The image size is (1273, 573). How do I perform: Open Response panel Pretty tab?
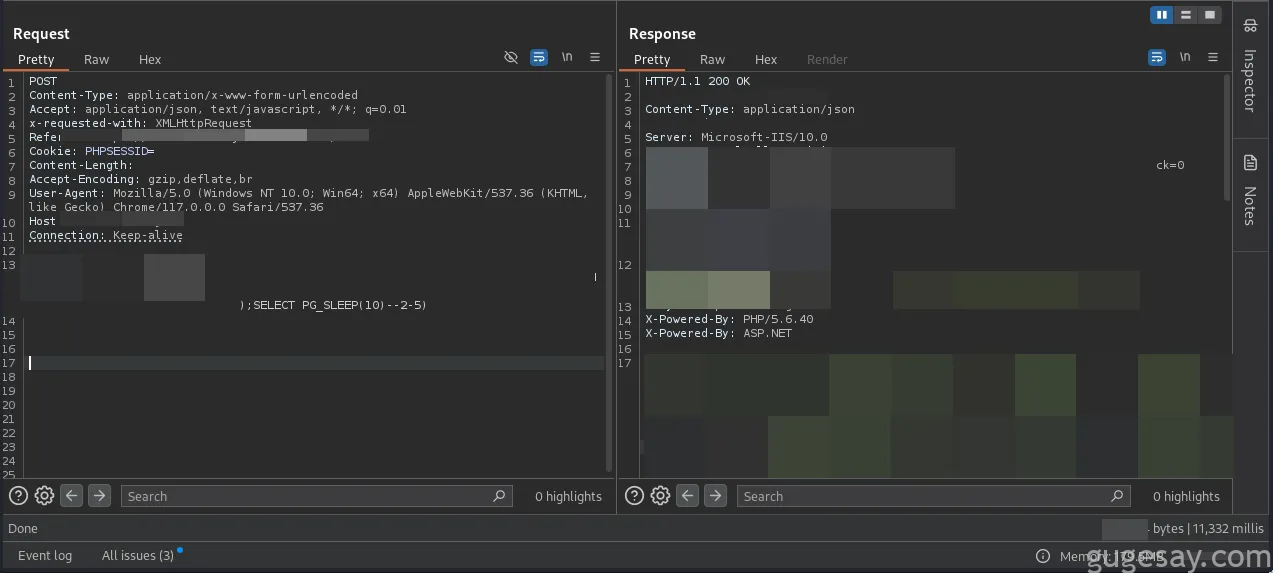click(x=652, y=60)
